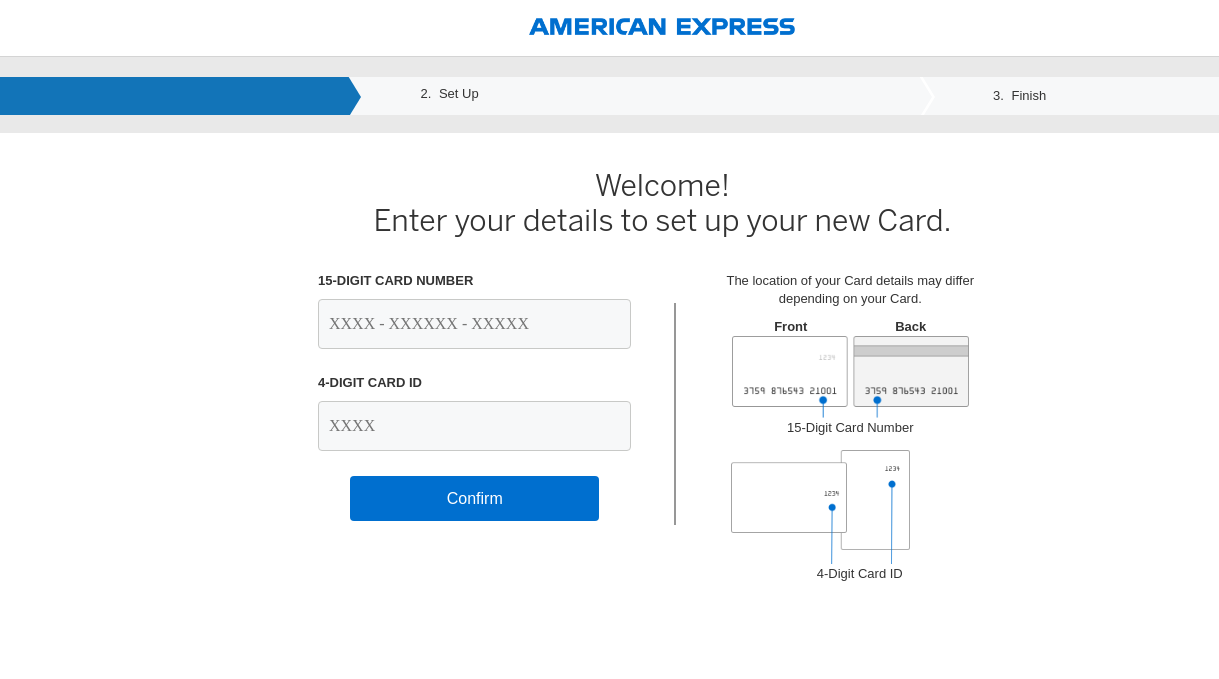Viewport: 1219px width, 679px height.
Task: Click the 4-digit card ID input field
Action: [x=474, y=425]
